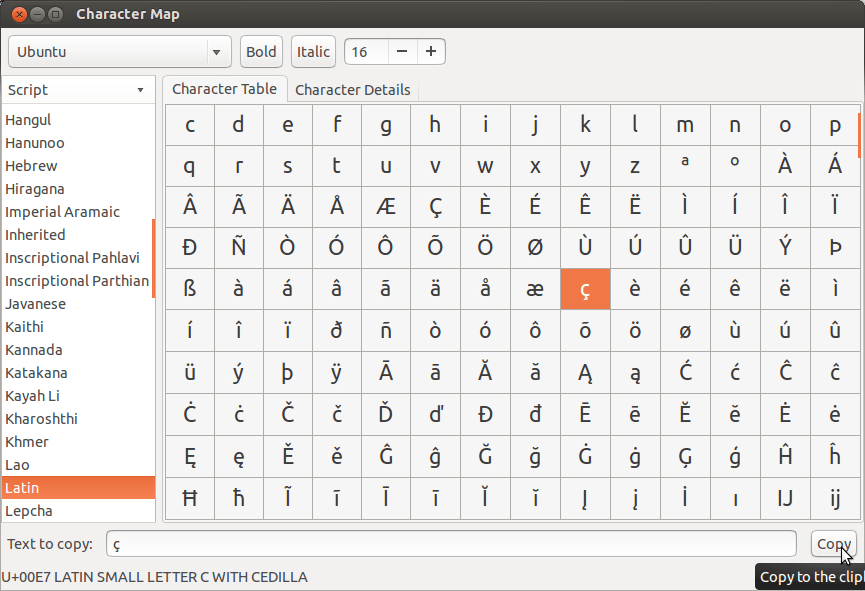The image size is (865, 591).
Task: Open the Ubuntu font family dropdown
Action: [119, 51]
